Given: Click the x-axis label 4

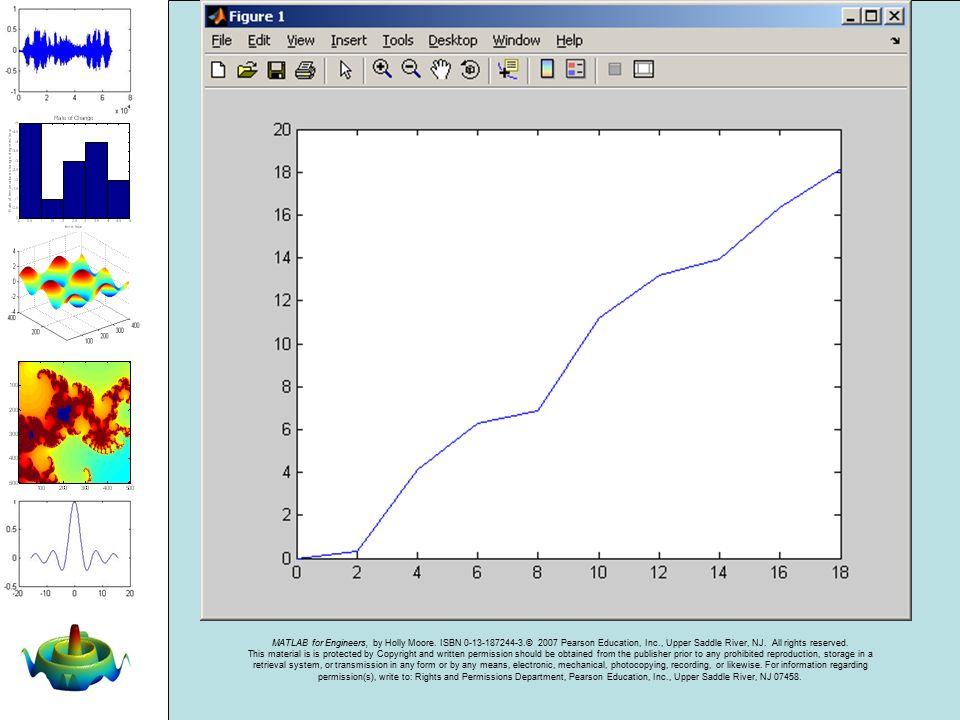Looking at the screenshot, I should point(417,572).
